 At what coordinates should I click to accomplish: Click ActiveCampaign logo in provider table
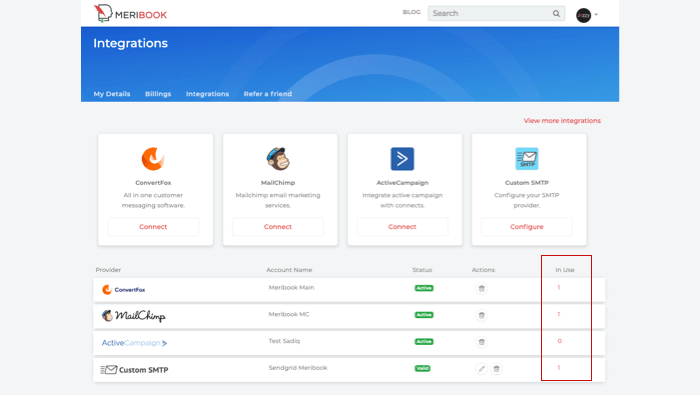pos(134,343)
